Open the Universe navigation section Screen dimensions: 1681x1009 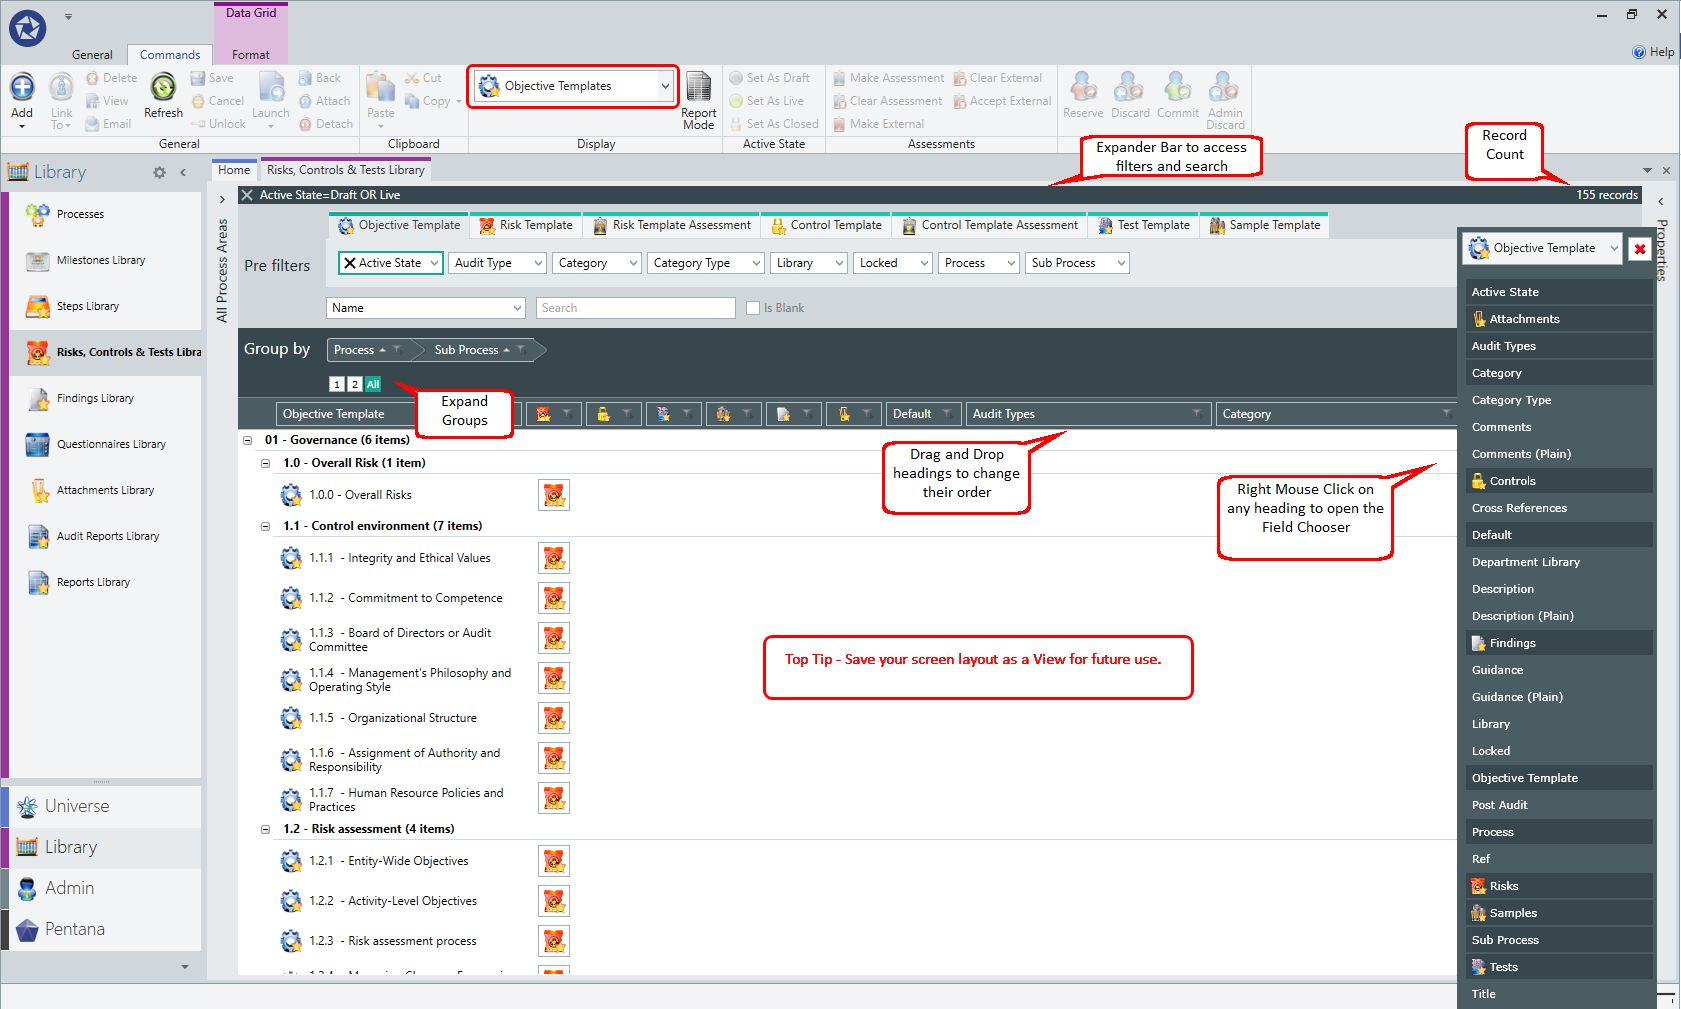coord(77,806)
